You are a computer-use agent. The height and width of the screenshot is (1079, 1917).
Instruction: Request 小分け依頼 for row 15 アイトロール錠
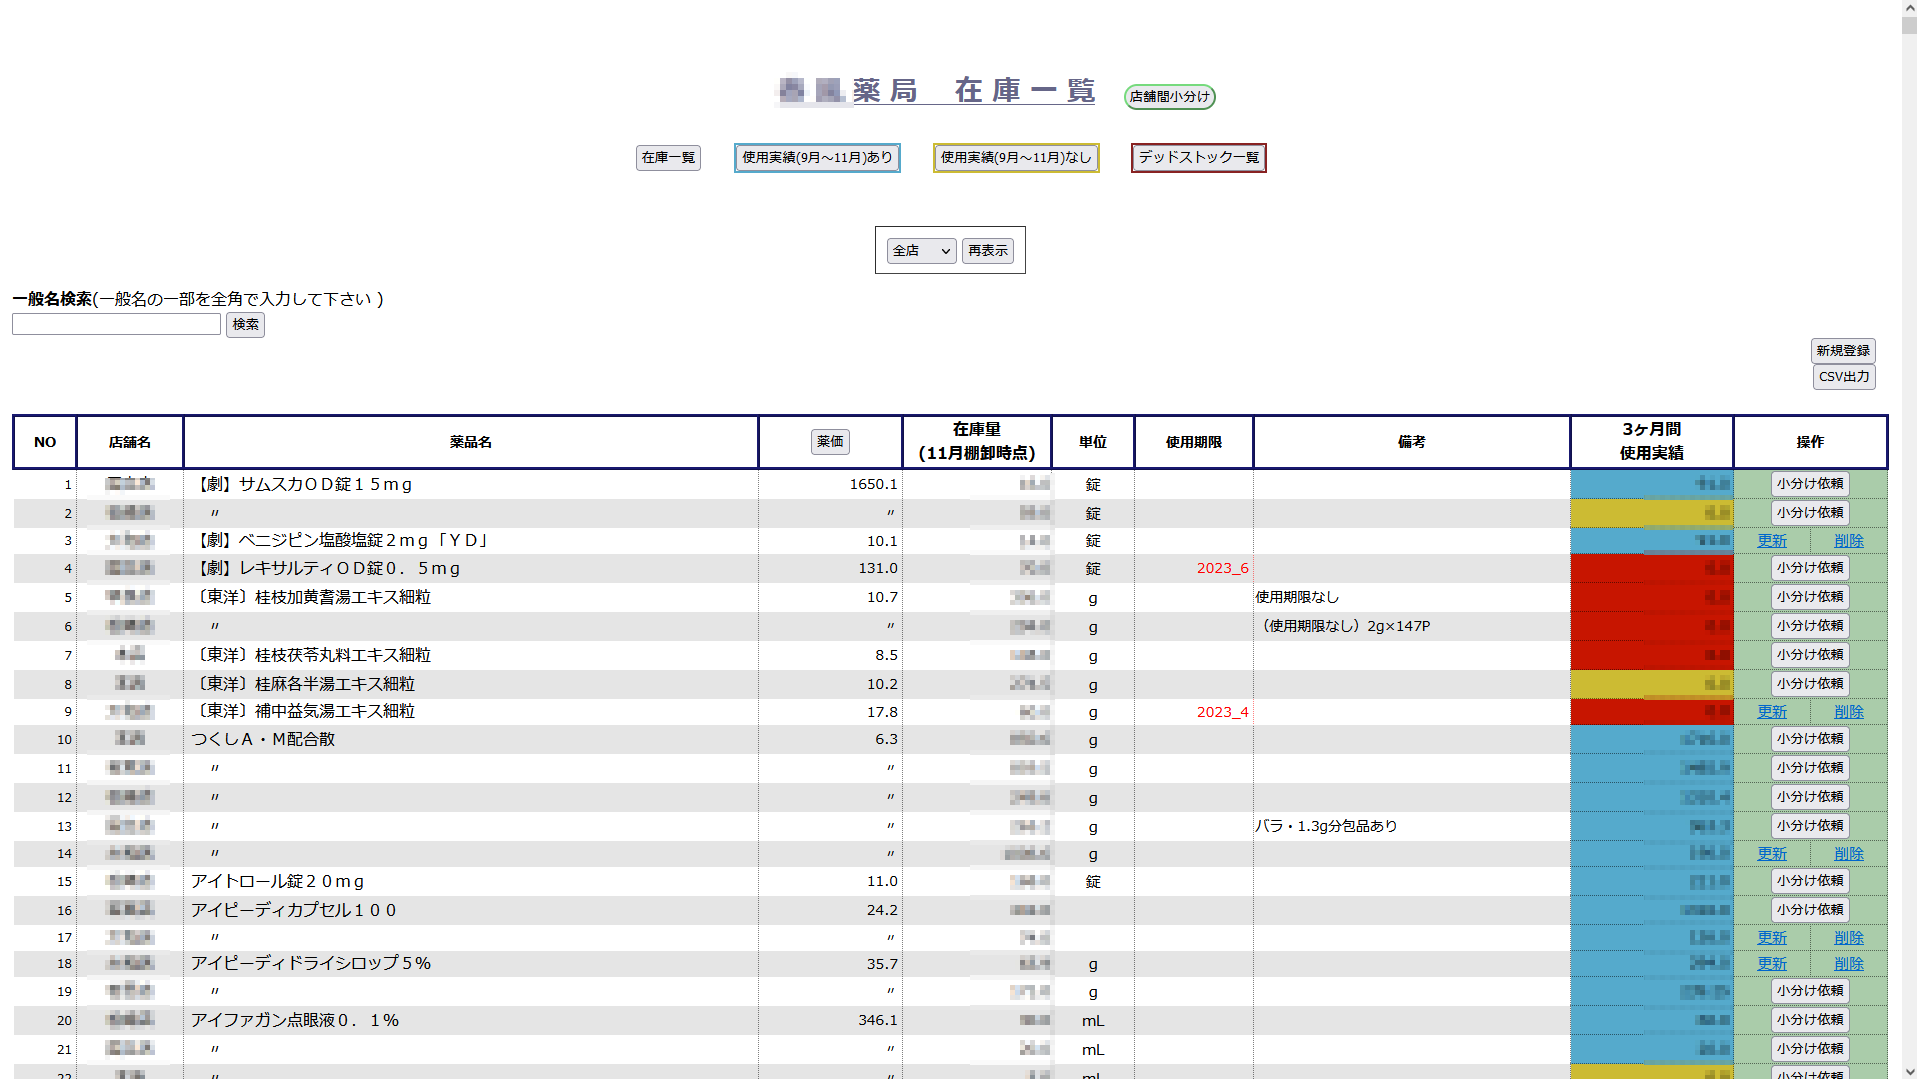1809,881
